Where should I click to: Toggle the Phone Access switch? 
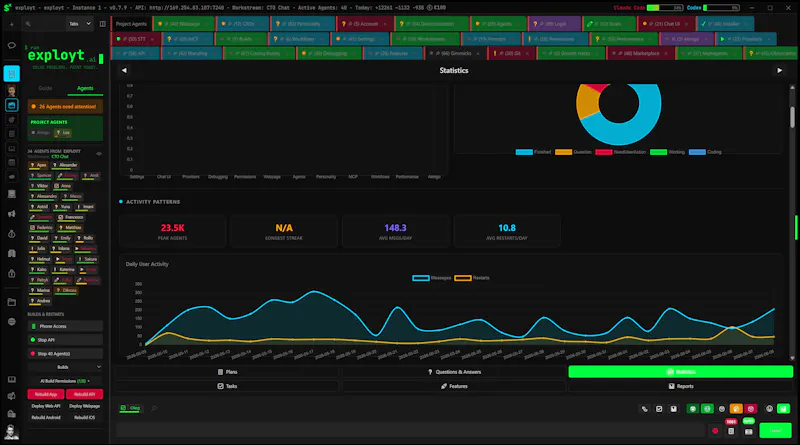pos(65,326)
